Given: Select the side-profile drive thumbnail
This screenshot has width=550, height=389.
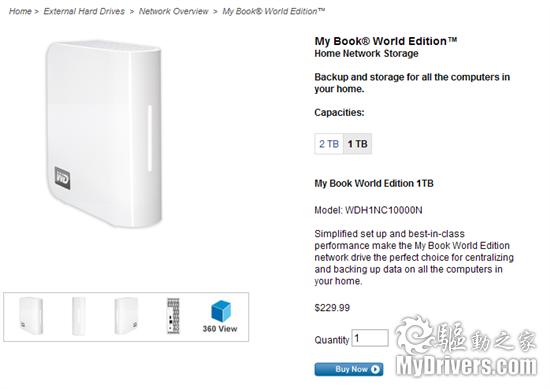Looking at the screenshot, I should click(x=79, y=316).
